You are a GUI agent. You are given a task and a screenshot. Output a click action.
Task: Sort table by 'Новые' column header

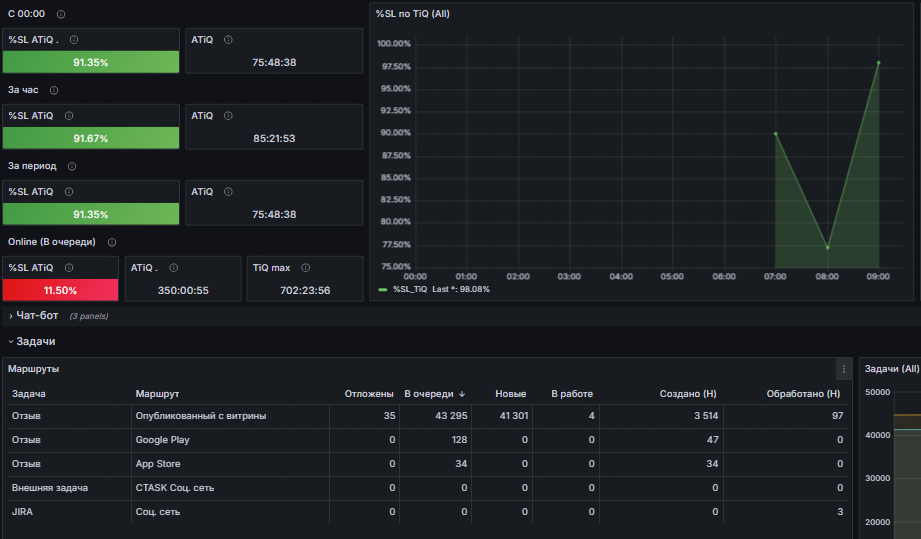[510, 394]
